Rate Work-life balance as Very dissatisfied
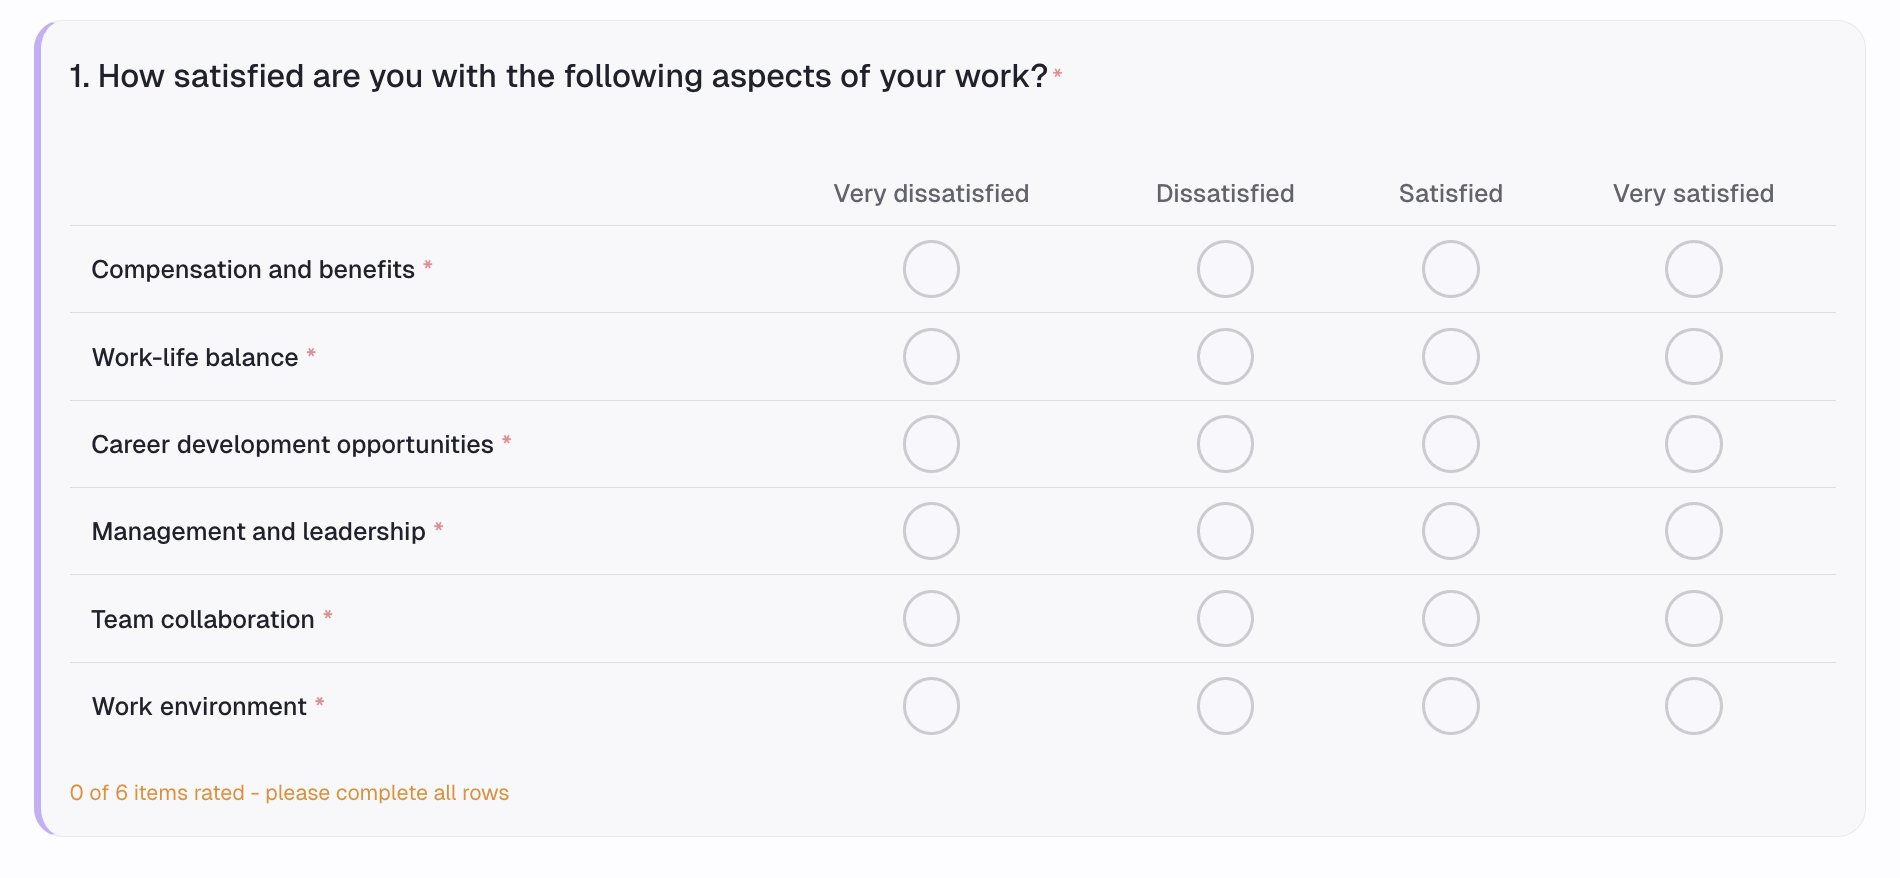 [931, 356]
